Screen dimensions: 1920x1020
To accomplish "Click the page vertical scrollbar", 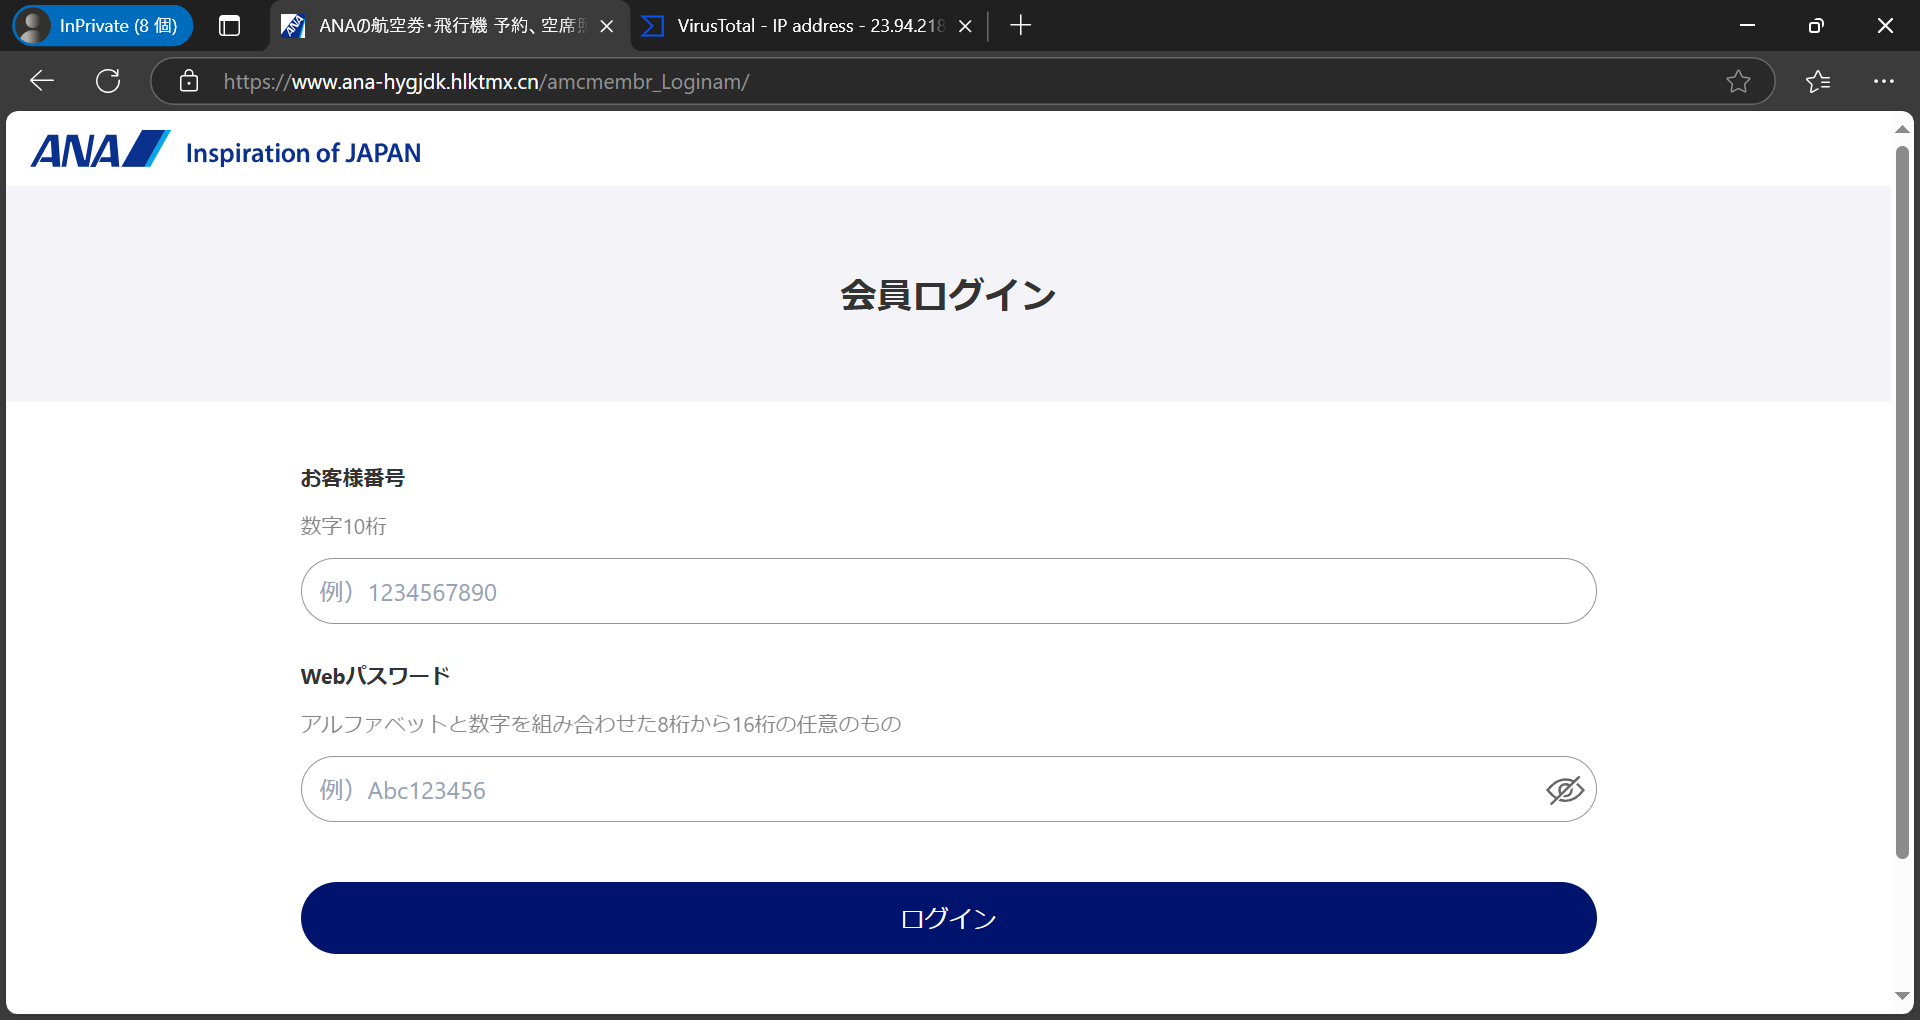I will coord(1902,502).
